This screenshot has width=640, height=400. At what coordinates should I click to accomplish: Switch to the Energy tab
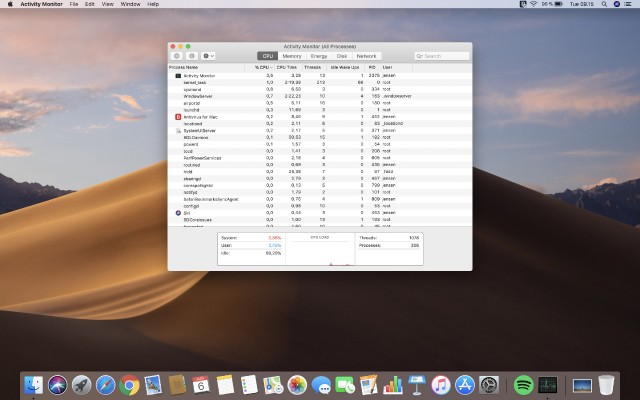(x=319, y=56)
